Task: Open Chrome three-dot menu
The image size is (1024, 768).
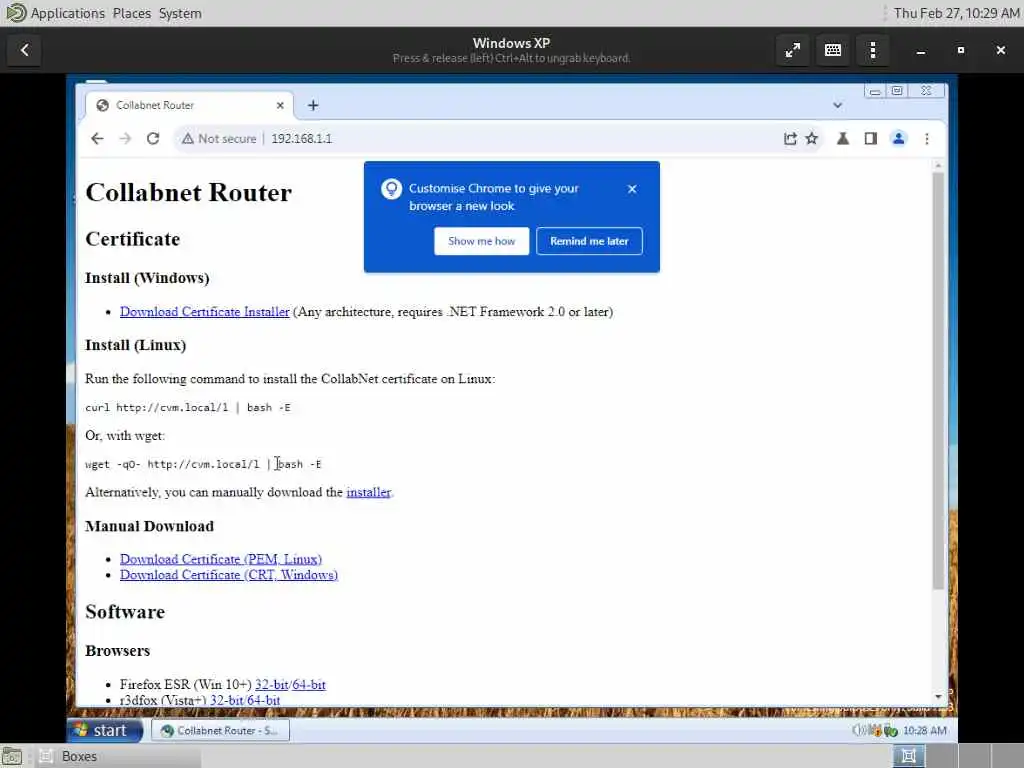Action: click(x=927, y=138)
